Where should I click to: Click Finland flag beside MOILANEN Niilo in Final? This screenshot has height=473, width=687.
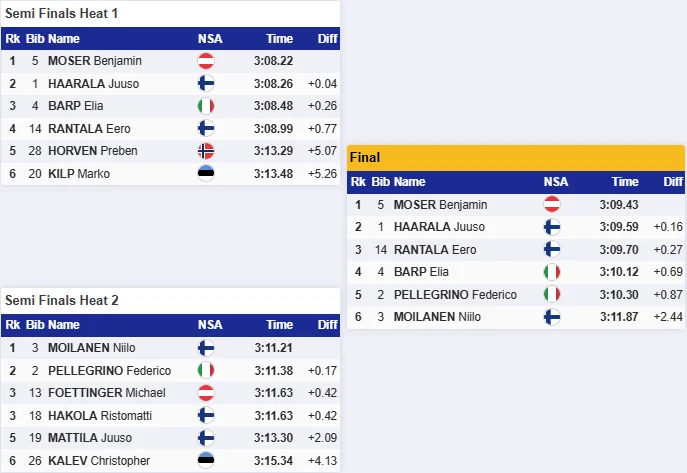tap(552, 317)
